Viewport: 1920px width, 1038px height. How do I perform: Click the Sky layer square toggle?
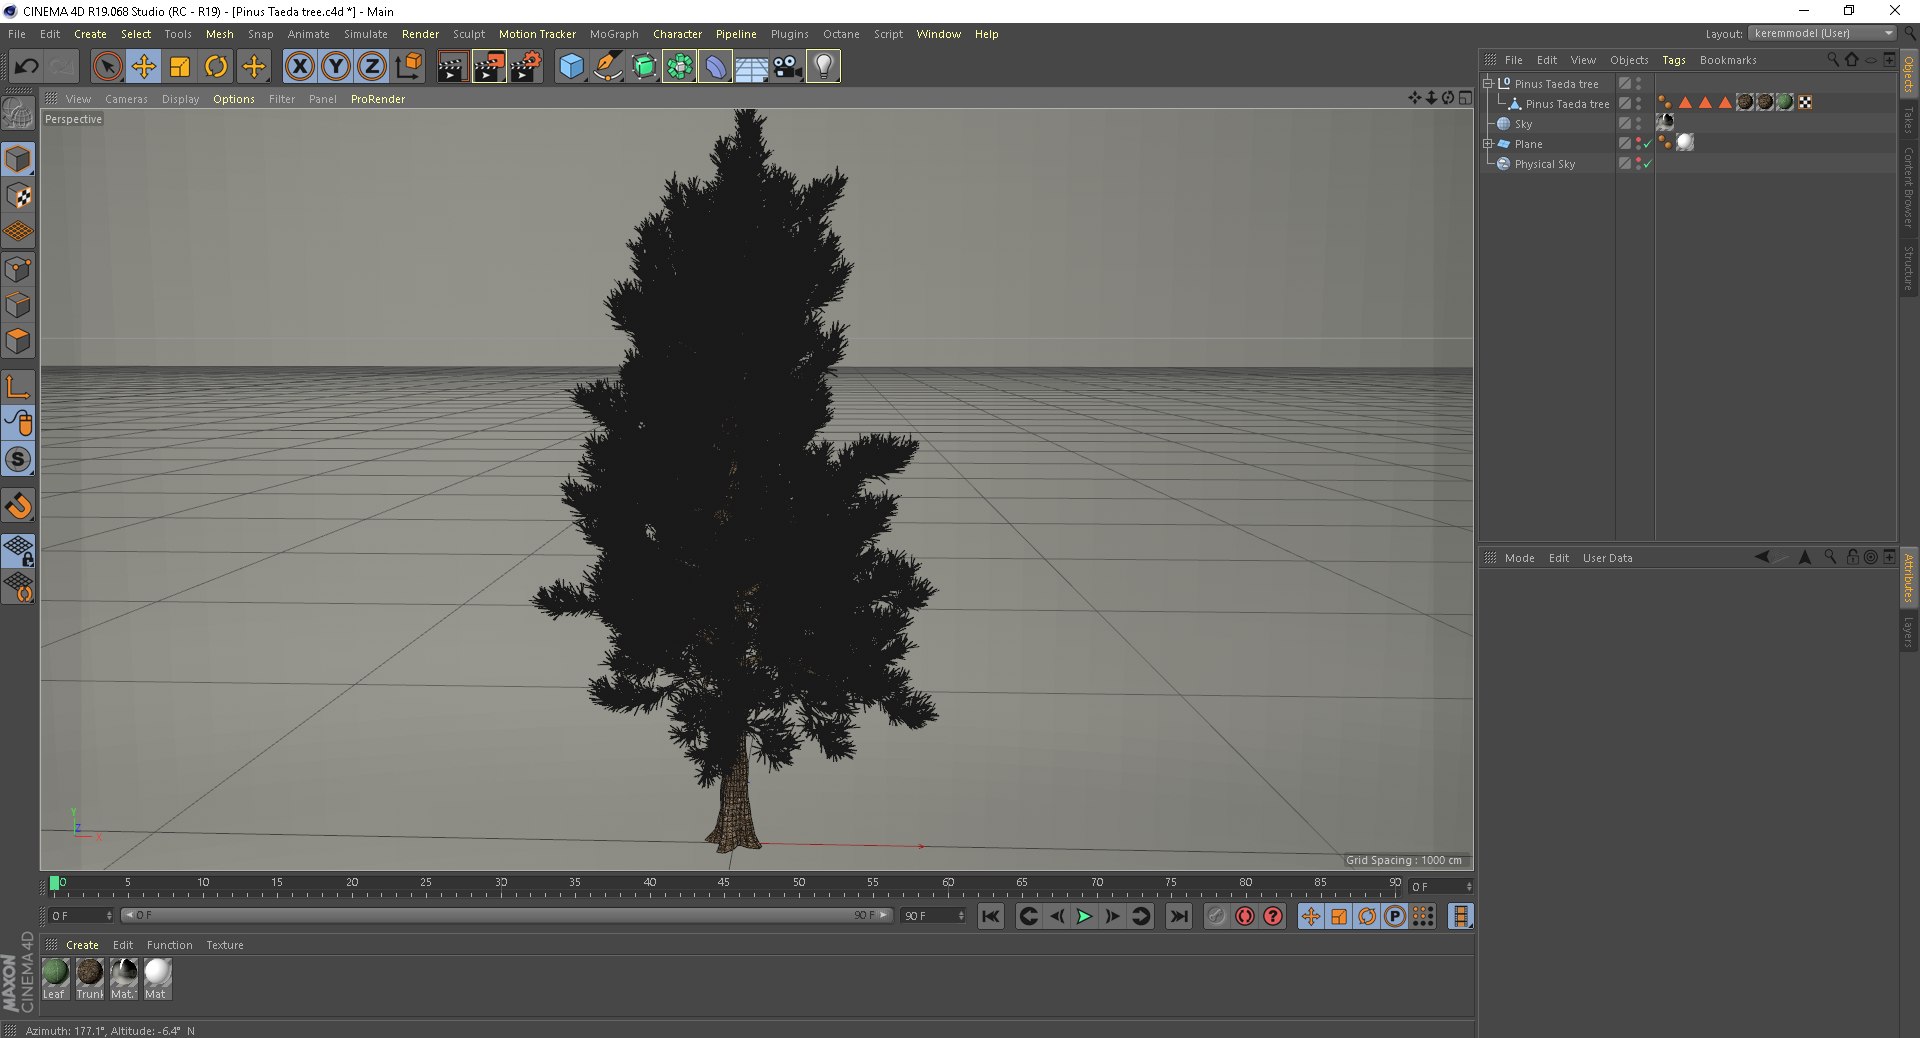pyautogui.click(x=1625, y=124)
